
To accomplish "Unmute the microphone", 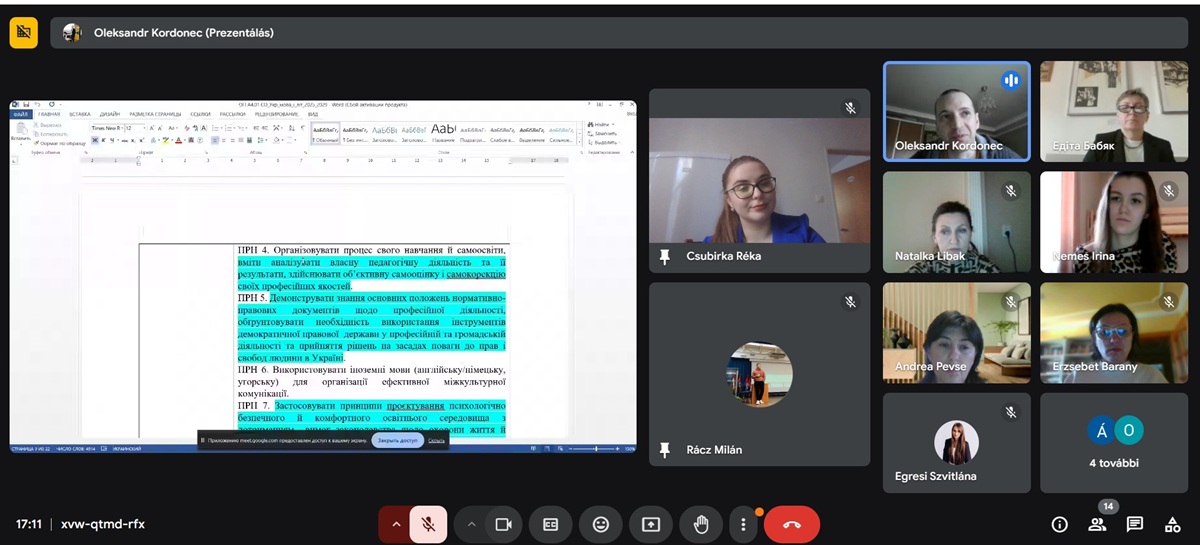I will coord(428,524).
